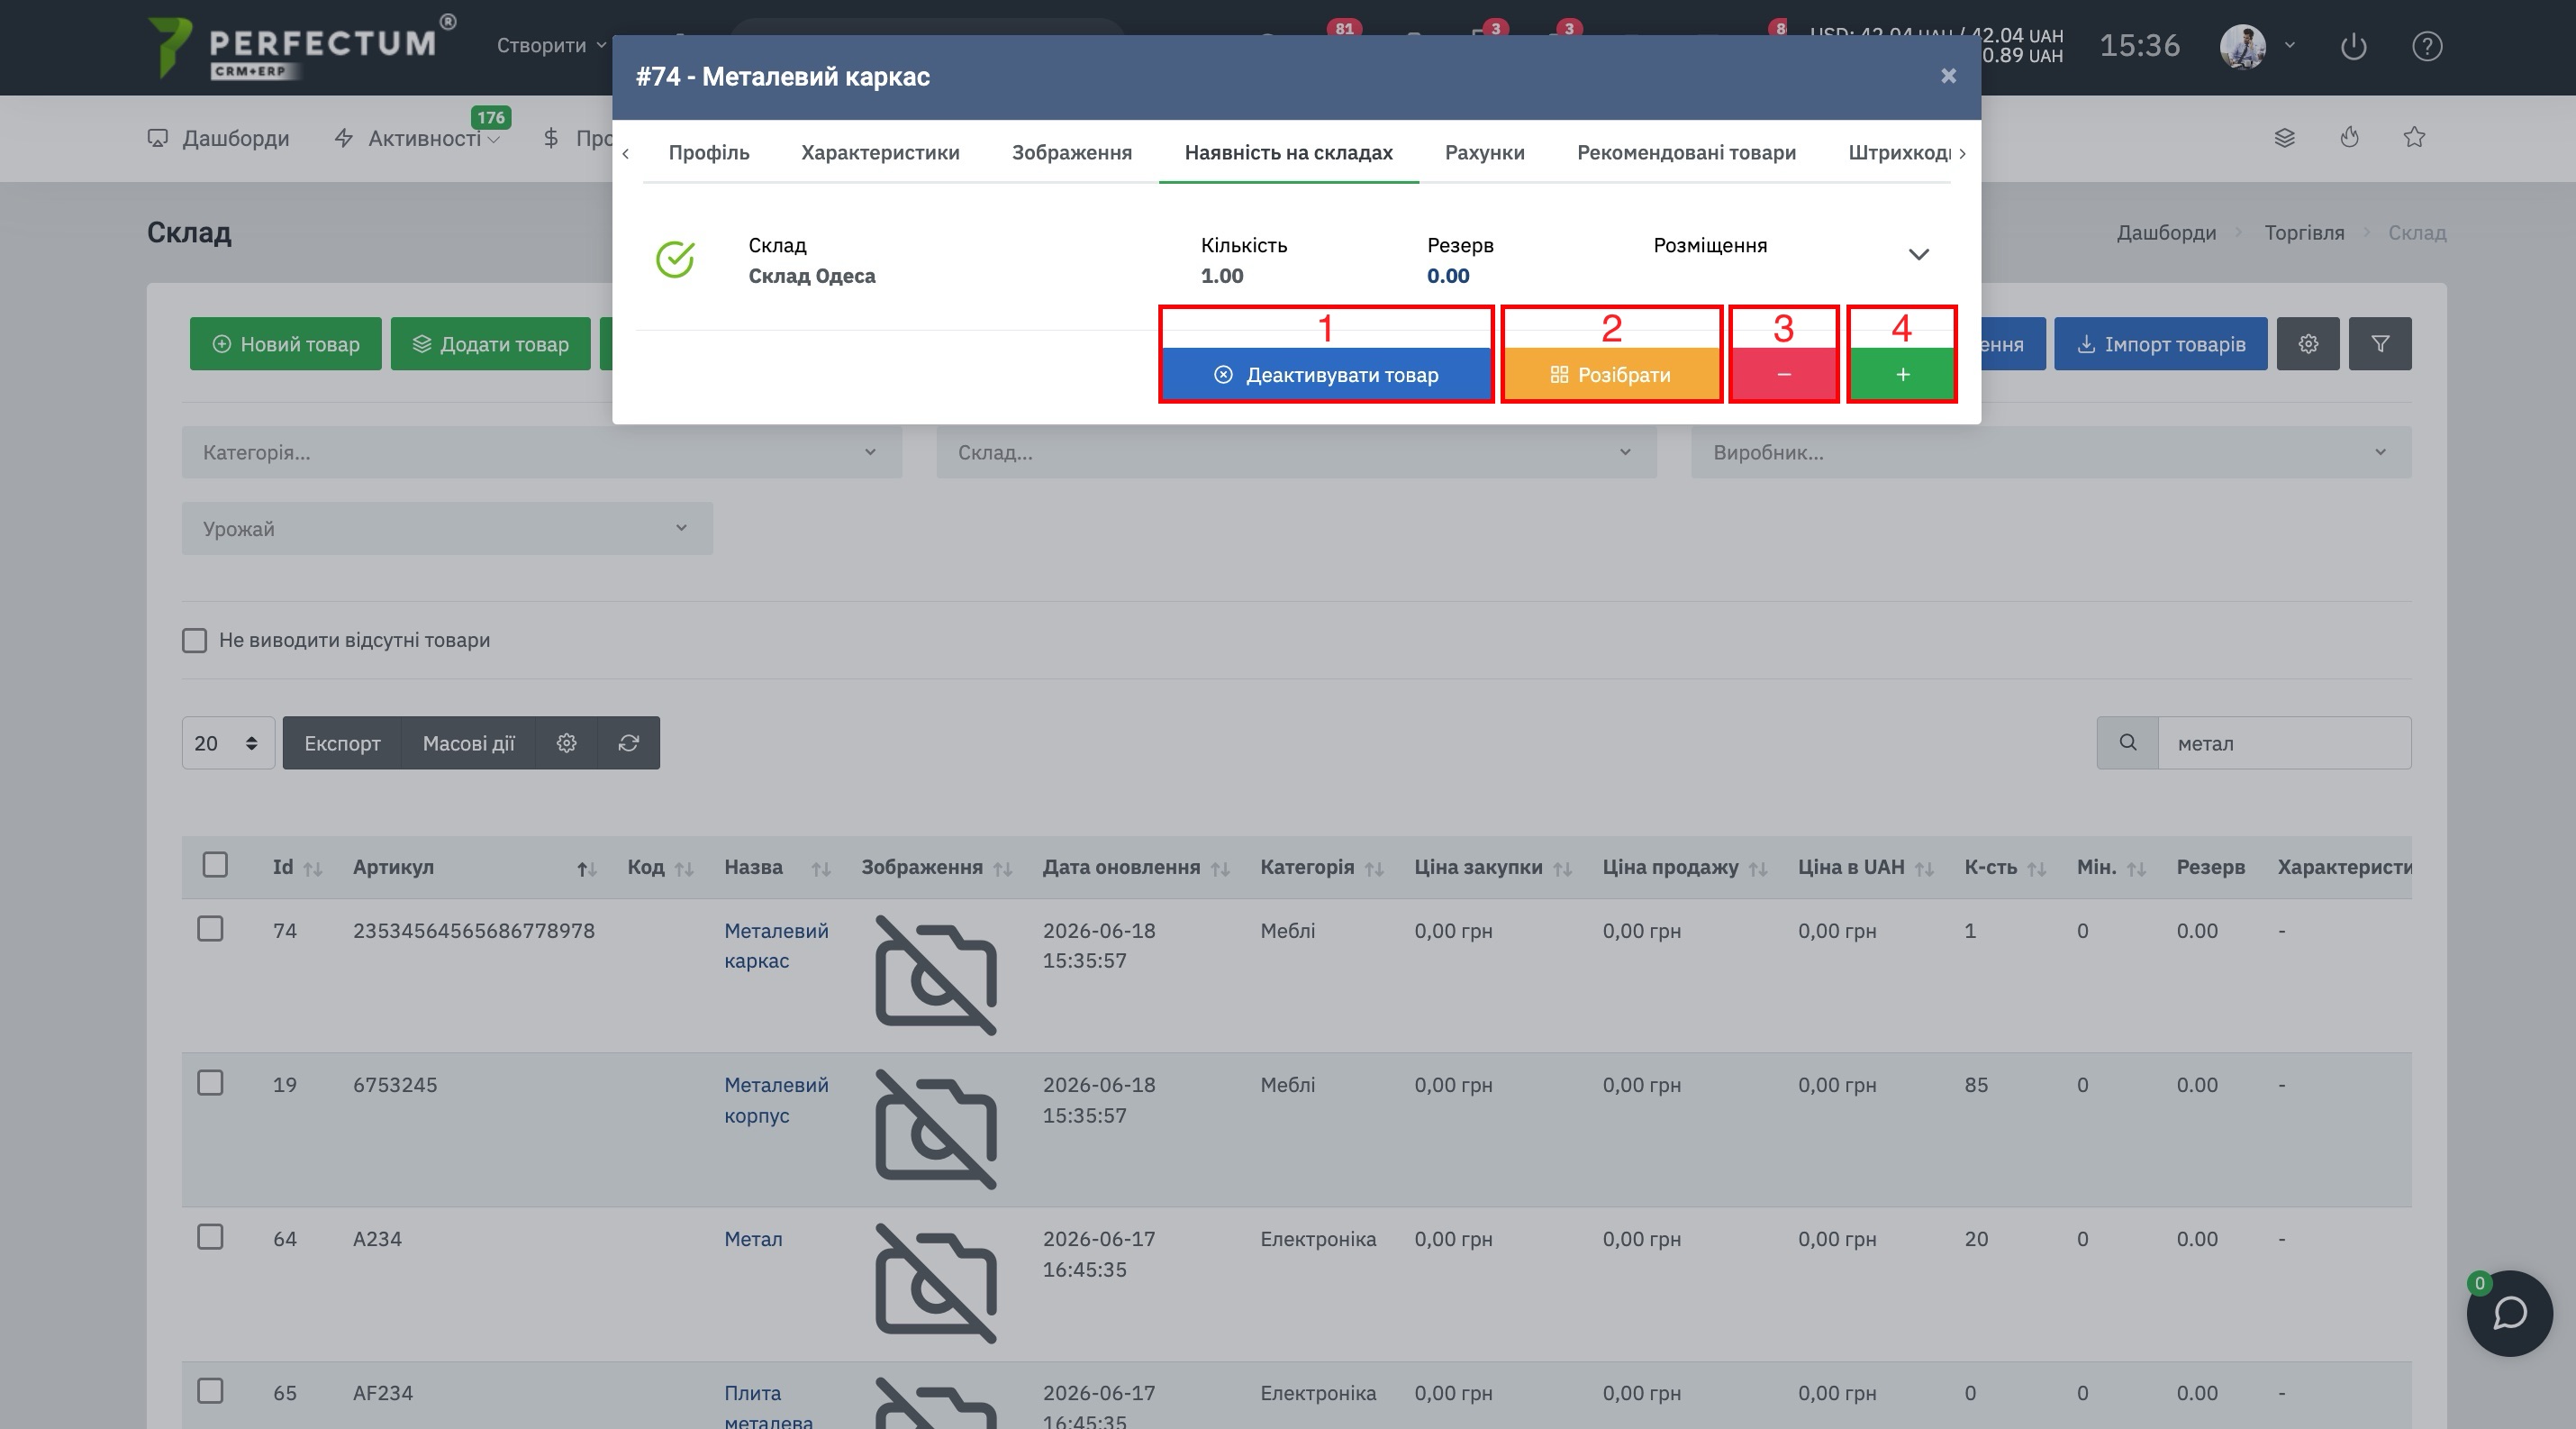Open the Категорія filter dropdown
Image resolution: width=2576 pixels, height=1429 pixels.
[542, 452]
